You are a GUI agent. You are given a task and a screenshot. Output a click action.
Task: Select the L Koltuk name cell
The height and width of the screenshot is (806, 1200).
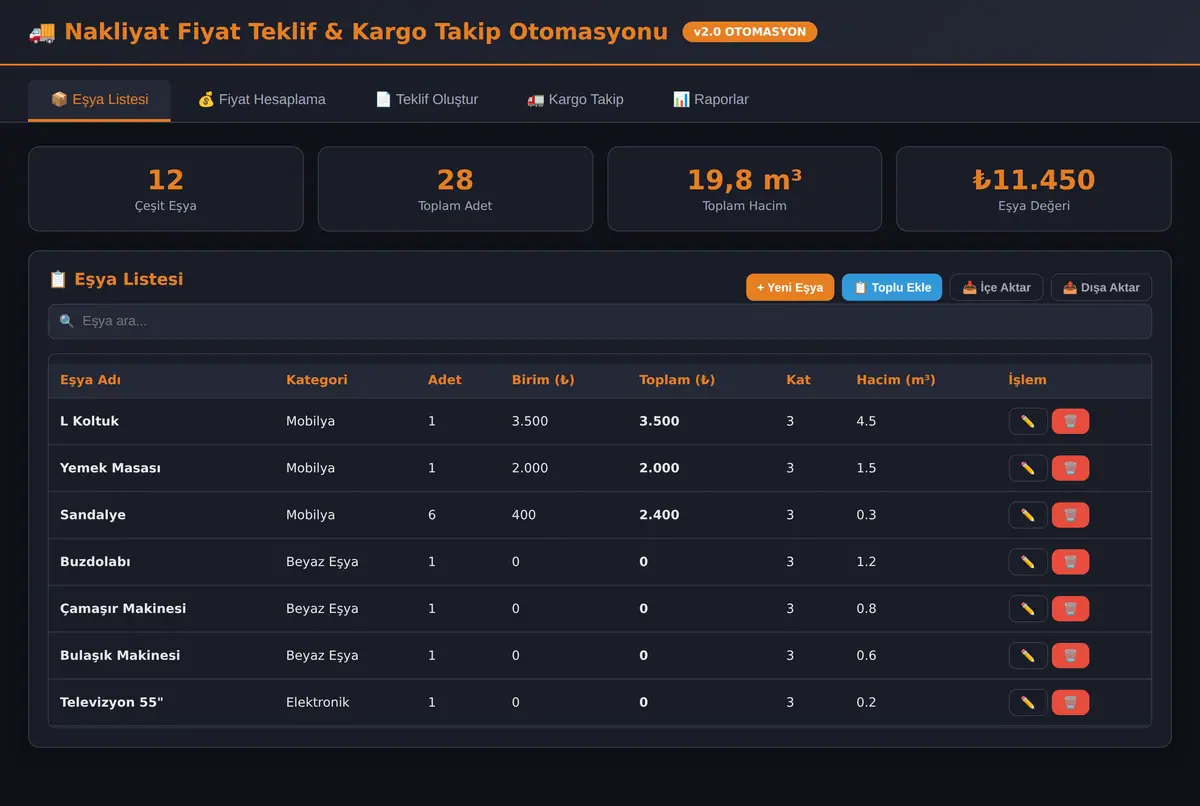(x=89, y=421)
